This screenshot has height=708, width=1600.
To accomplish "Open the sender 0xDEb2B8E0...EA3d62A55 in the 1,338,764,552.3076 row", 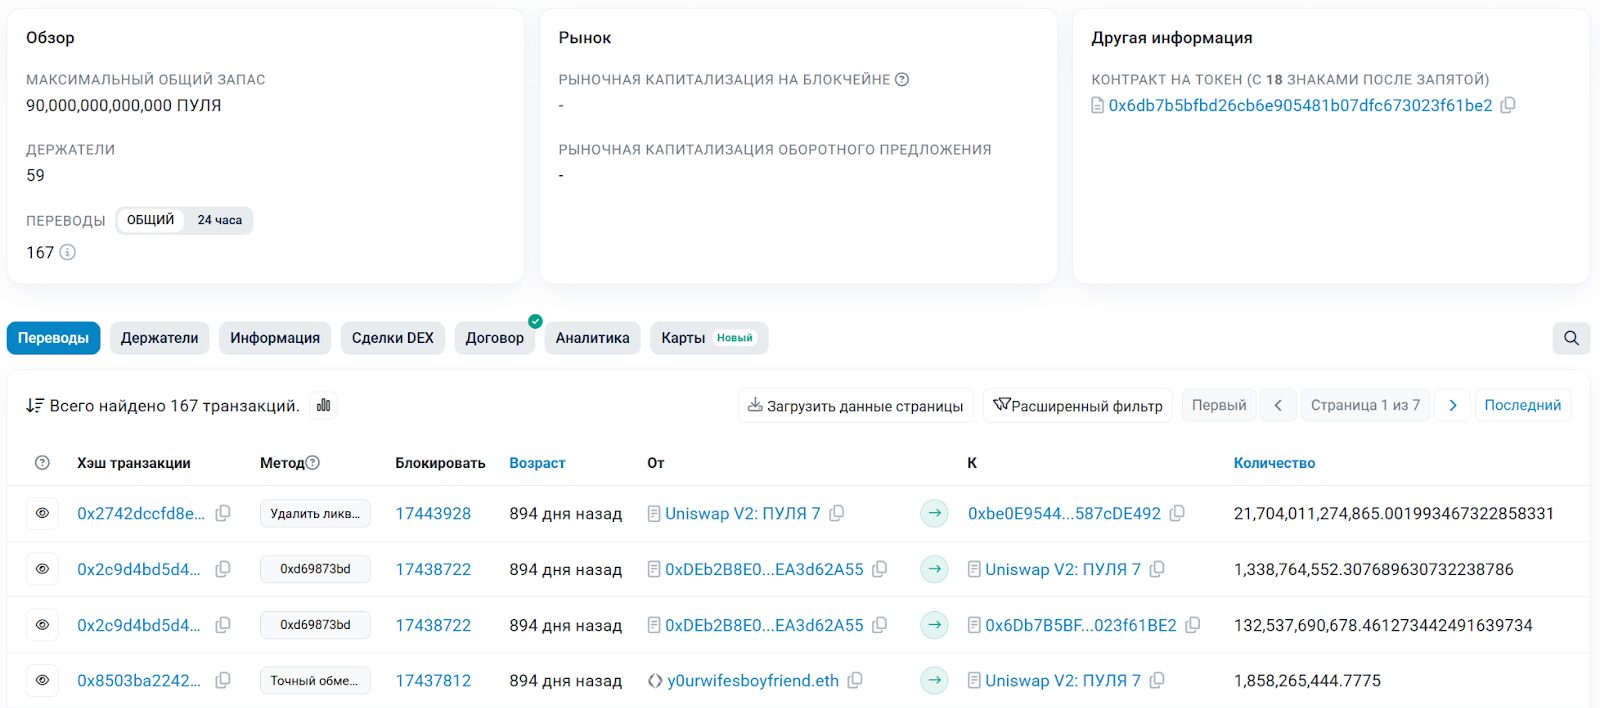I will [764, 569].
